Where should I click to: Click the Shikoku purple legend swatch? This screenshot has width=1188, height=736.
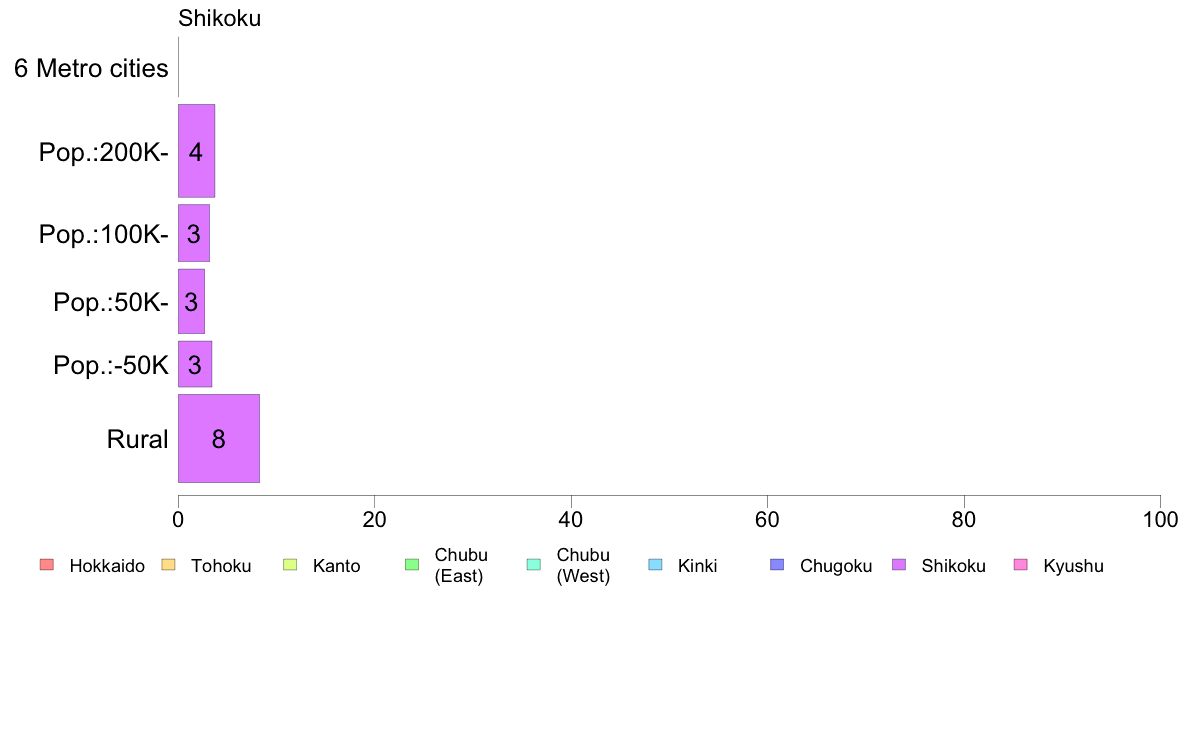pyautogui.click(x=899, y=565)
